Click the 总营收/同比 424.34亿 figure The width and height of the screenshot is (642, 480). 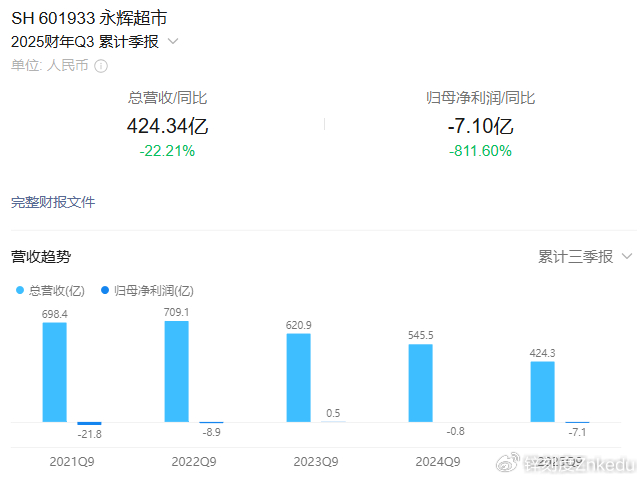(167, 126)
